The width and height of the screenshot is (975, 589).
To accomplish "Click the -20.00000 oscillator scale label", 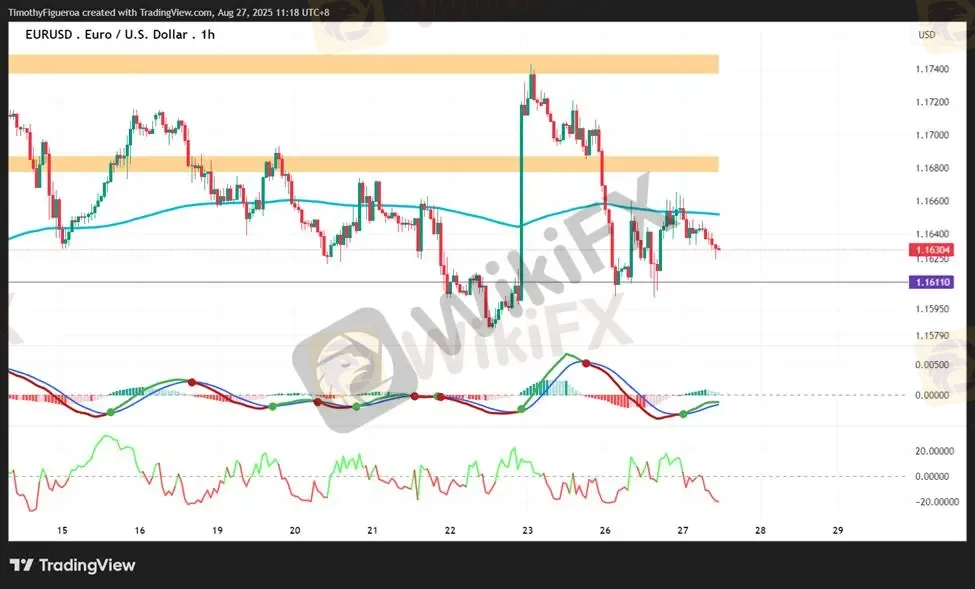I will click(935, 502).
